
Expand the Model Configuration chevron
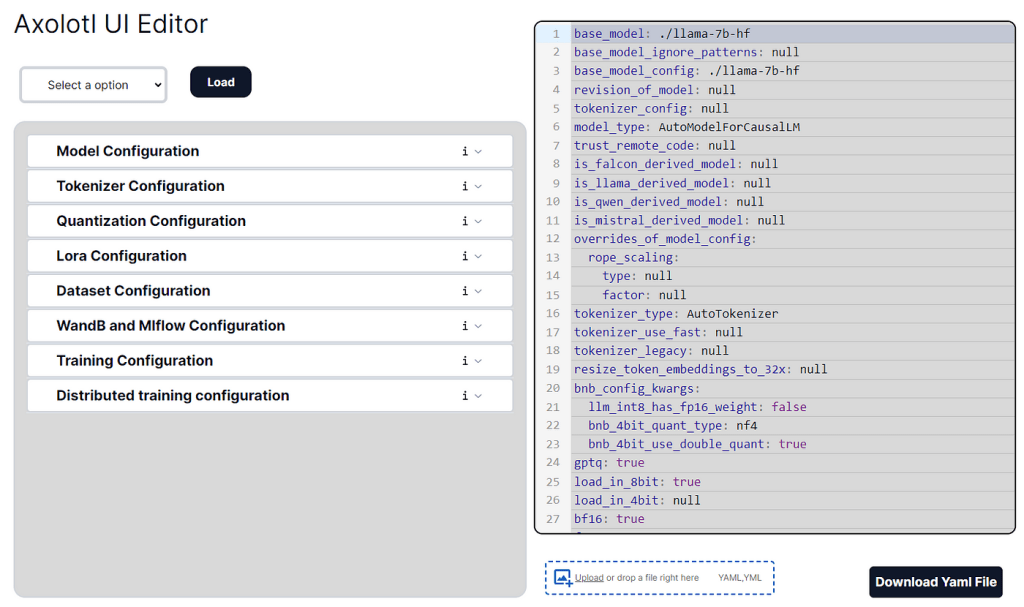[x=479, y=152]
